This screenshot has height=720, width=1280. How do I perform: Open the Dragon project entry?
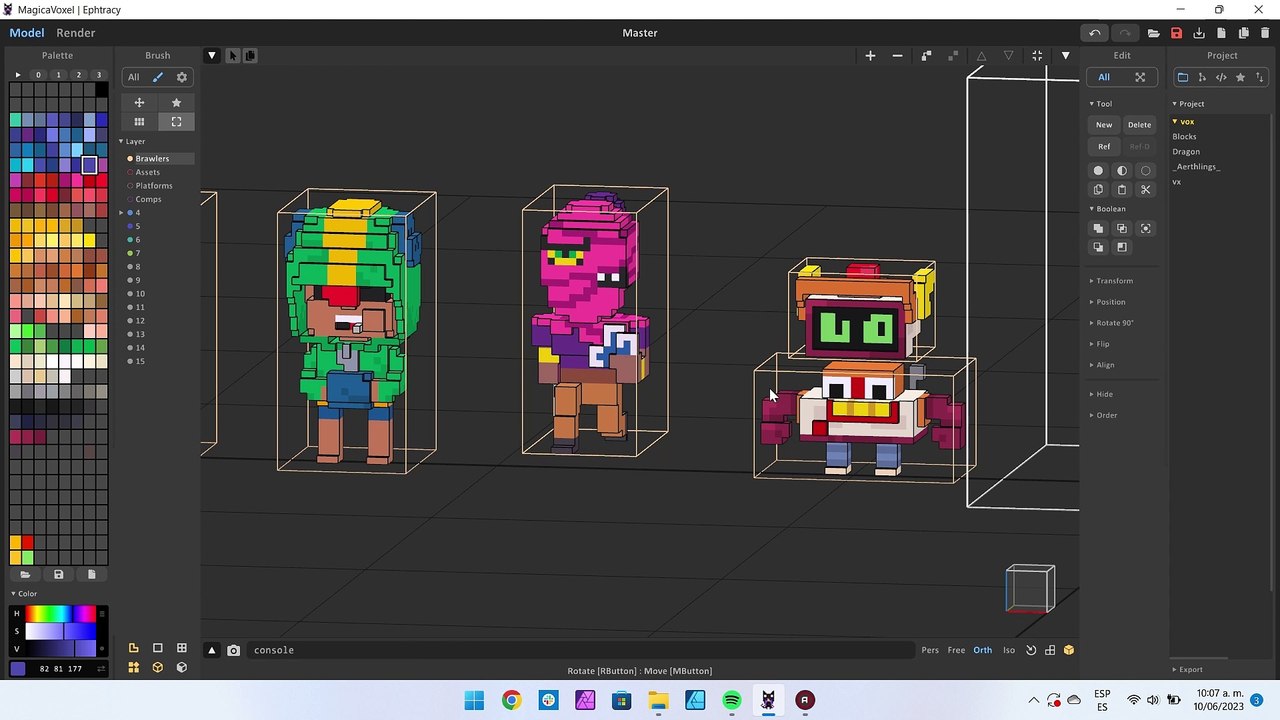click(1186, 152)
